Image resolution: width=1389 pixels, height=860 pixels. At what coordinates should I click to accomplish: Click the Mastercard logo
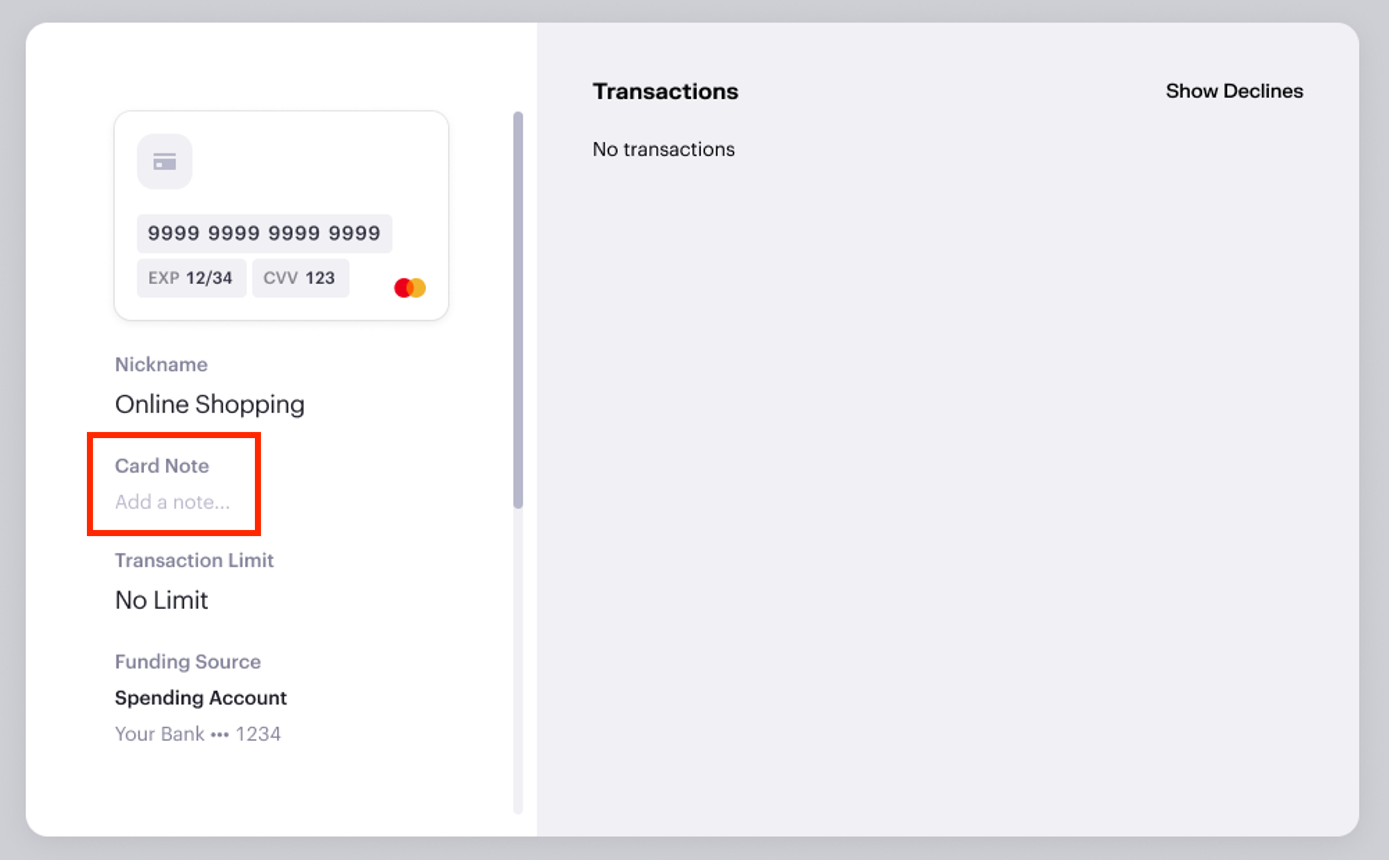pyautogui.click(x=409, y=286)
